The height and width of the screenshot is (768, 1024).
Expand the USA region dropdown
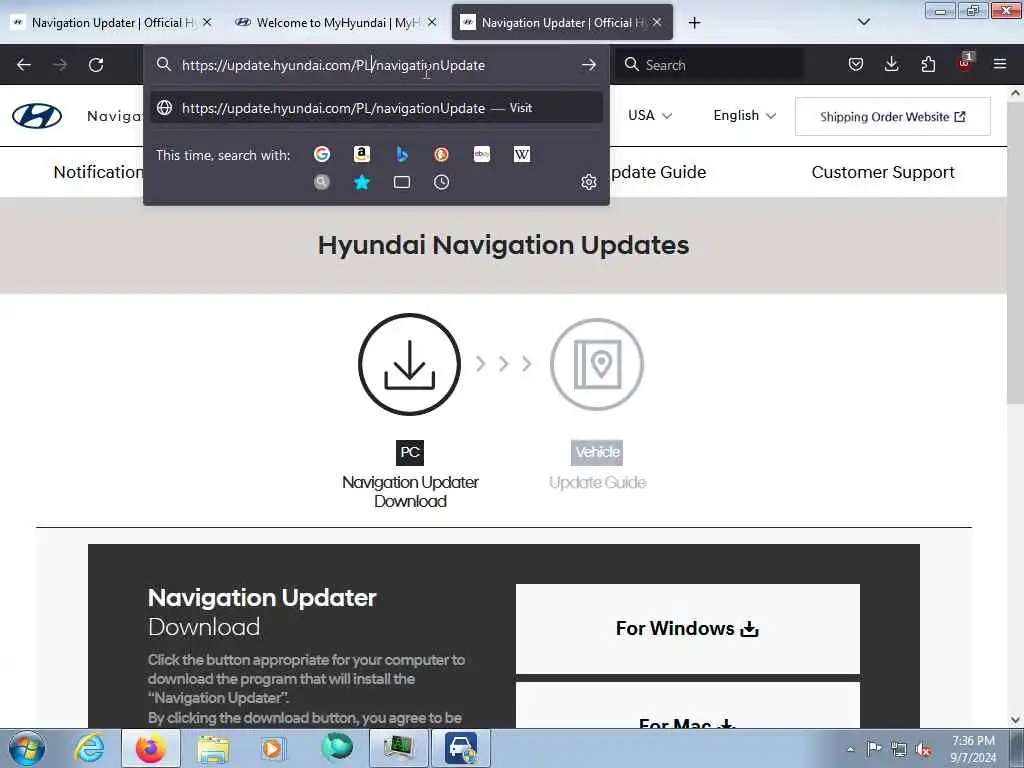coord(650,116)
